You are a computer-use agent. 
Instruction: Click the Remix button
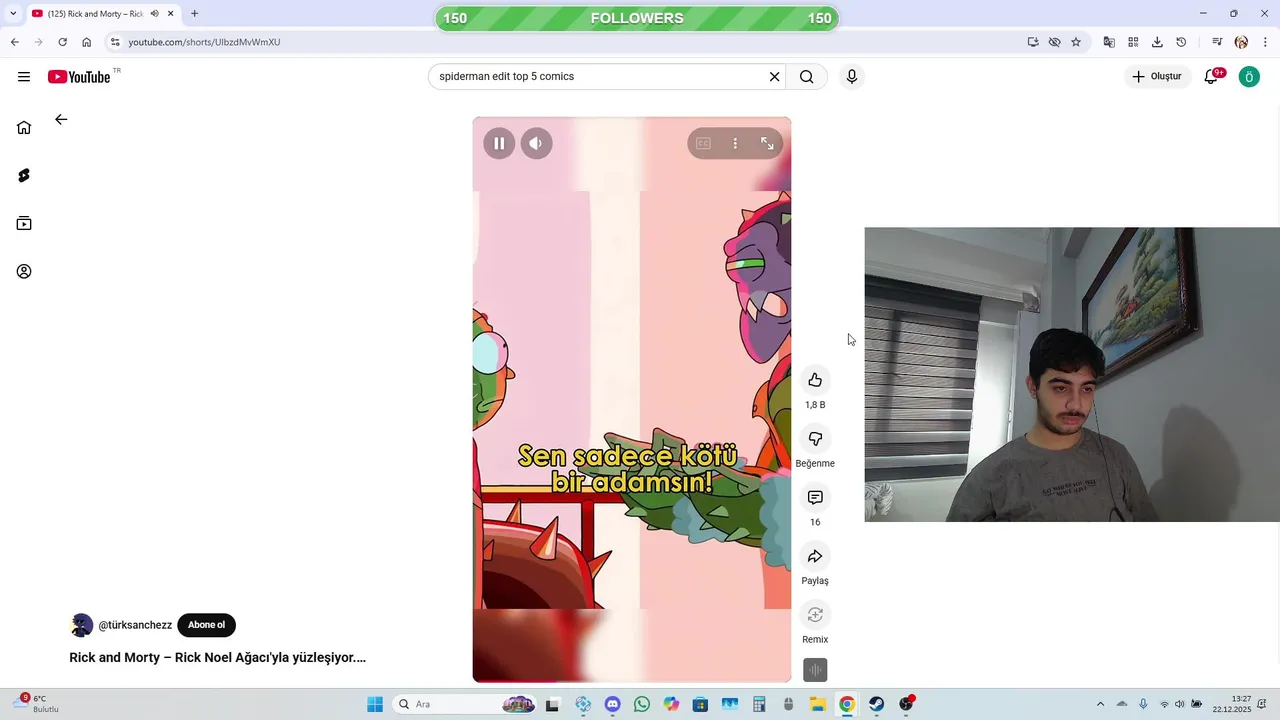815,614
